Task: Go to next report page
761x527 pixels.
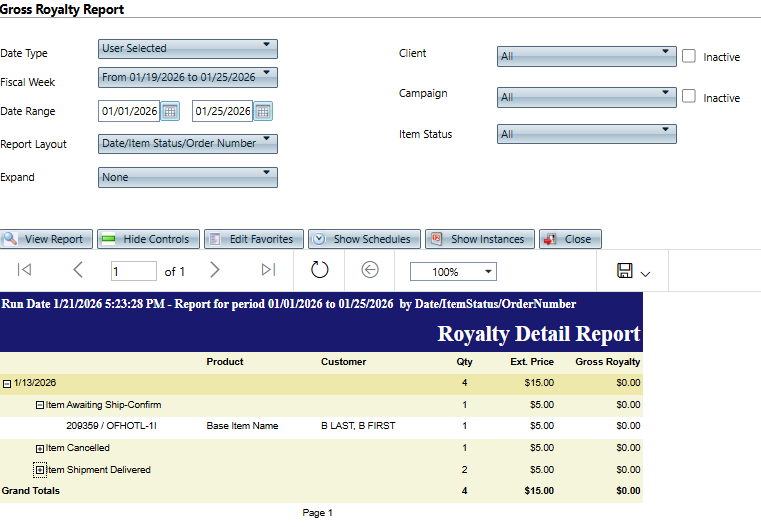Action: coord(214,270)
